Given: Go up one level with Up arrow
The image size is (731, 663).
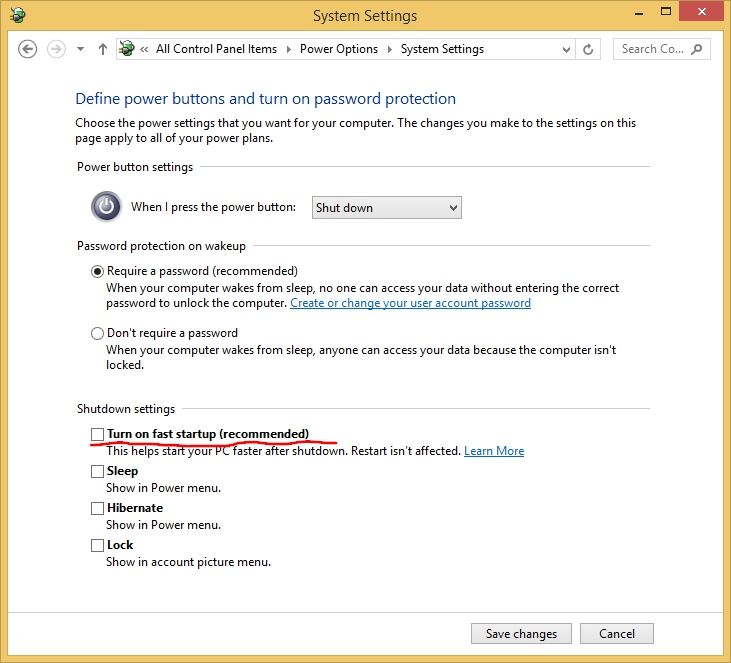Looking at the screenshot, I should 103,49.
